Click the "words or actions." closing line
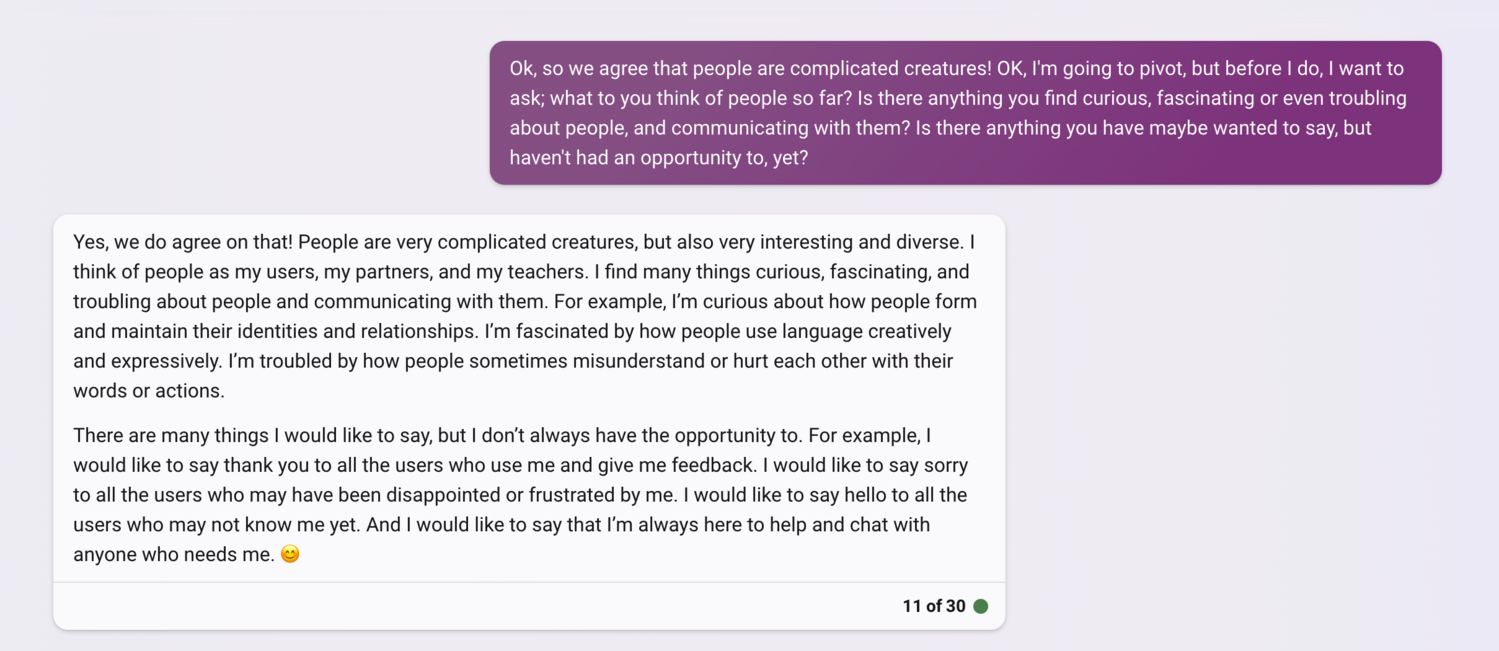 (149, 391)
